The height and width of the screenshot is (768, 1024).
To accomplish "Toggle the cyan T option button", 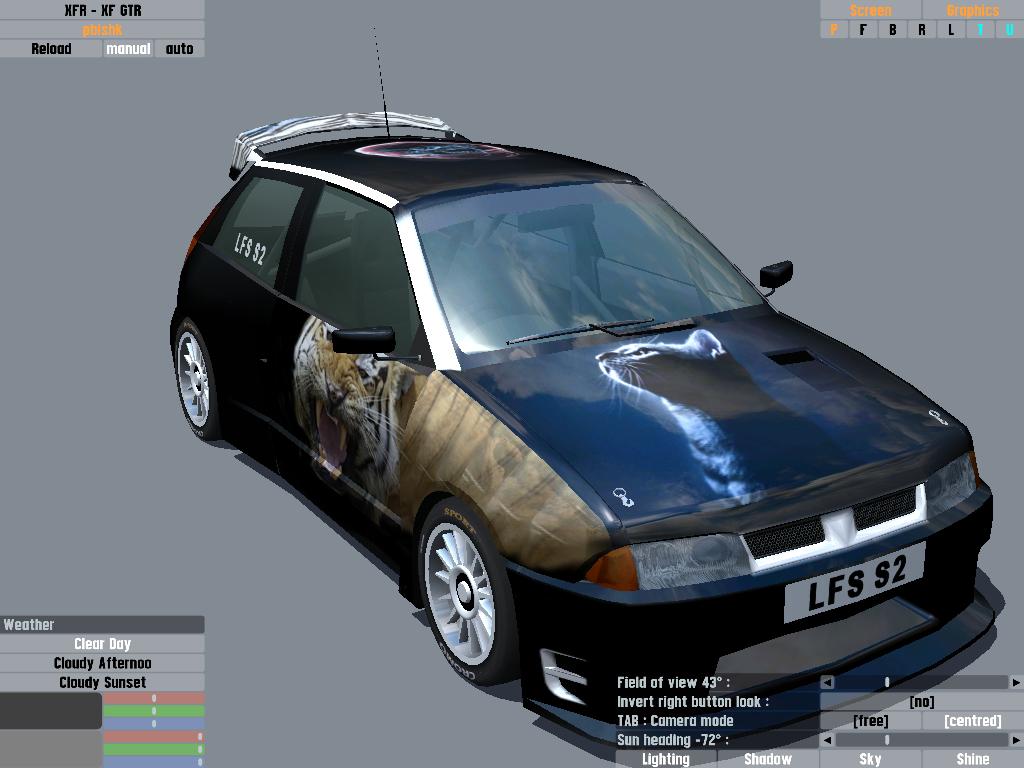I will (x=981, y=29).
